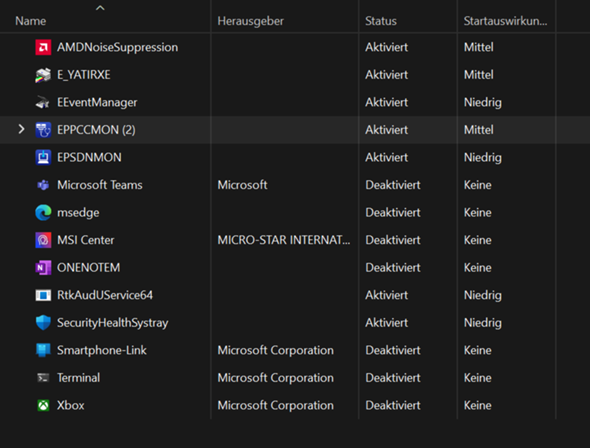Sort by the Herausgeber column header
This screenshot has width=590, height=448.
click(x=250, y=21)
